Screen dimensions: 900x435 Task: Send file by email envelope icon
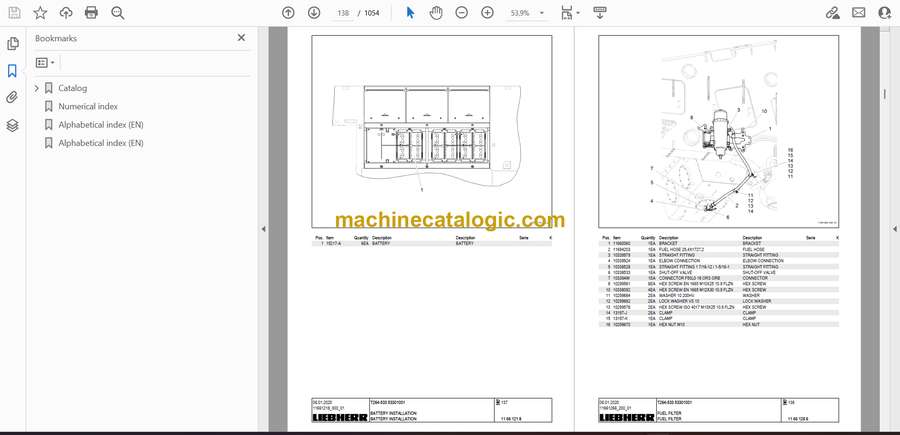(x=859, y=13)
